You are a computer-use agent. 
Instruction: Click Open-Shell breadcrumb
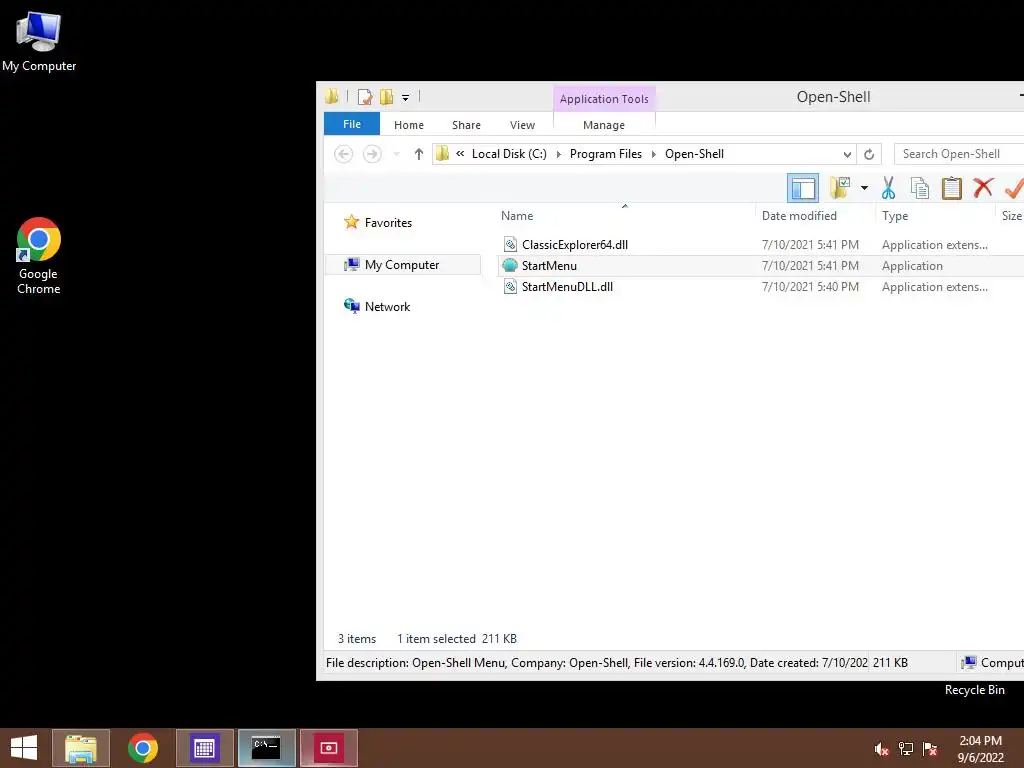[694, 153]
